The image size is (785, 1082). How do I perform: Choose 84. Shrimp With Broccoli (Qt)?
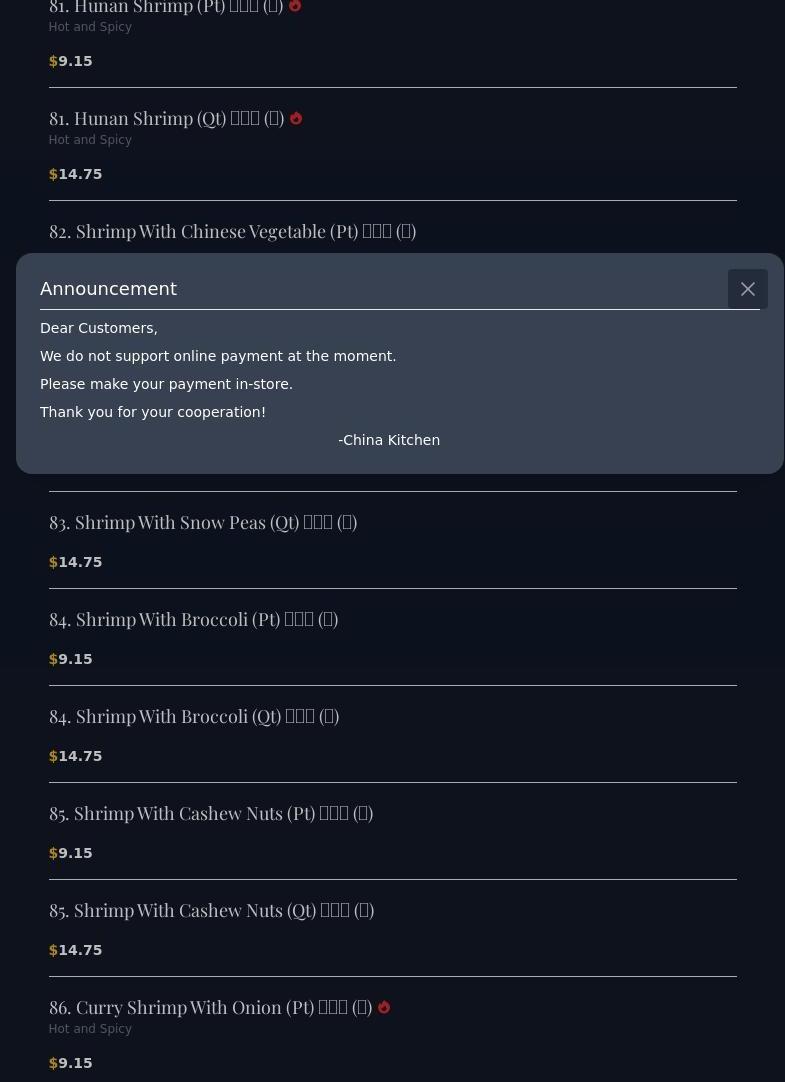click(x=193, y=716)
